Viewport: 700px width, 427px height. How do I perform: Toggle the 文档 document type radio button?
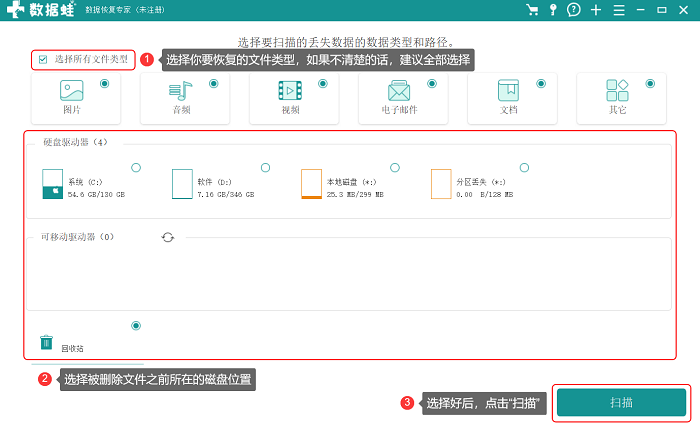pos(541,84)
